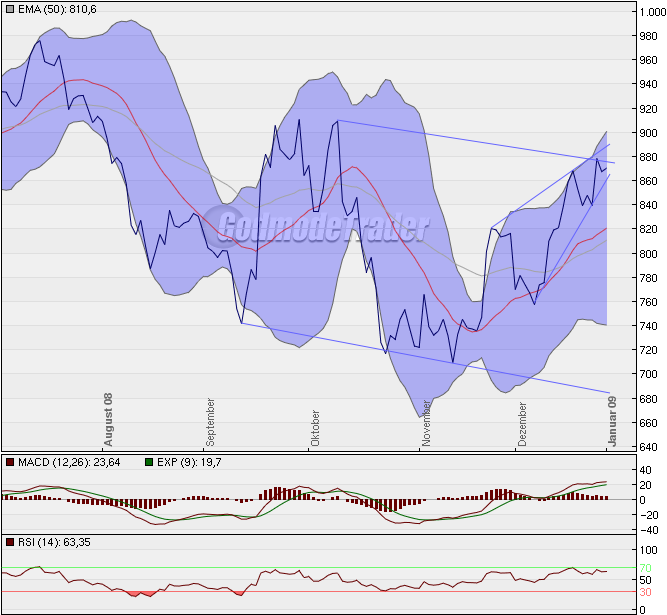The width and height of the screenshot is (667, 615).
Task: Click the Januar 09 time axis label
Action: (612, 421)
